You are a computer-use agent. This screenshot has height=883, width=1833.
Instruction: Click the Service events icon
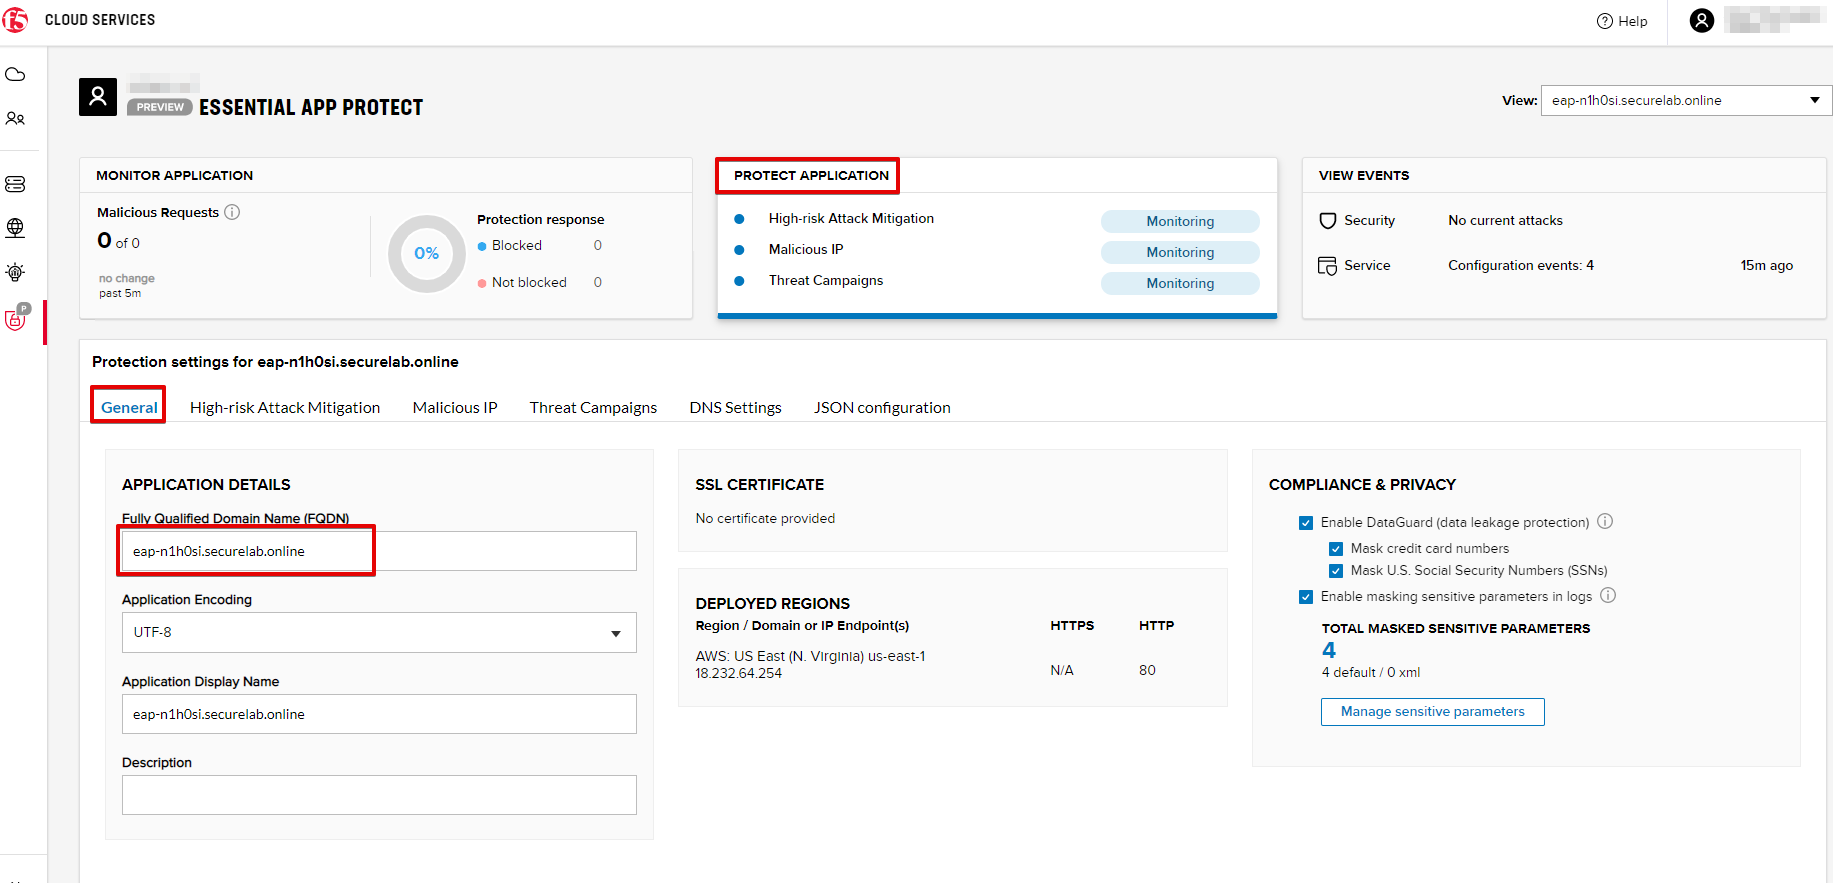pos(1328,266)
